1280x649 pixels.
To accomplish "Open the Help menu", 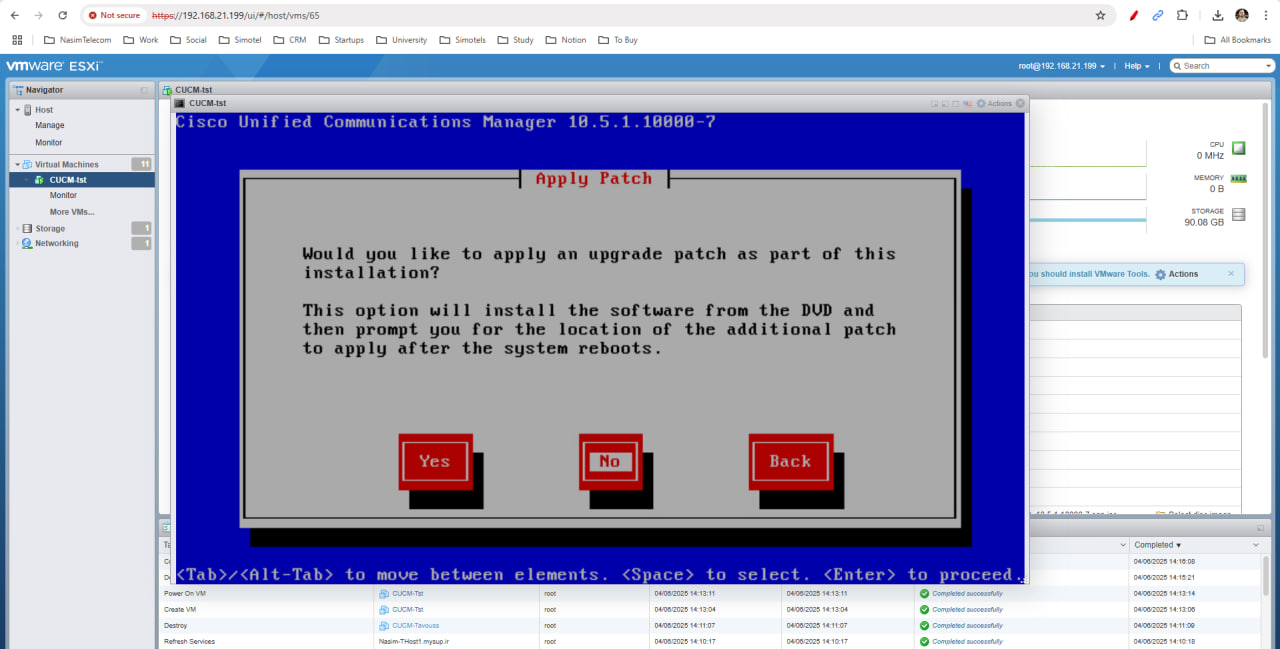I will coord(1137,66).
